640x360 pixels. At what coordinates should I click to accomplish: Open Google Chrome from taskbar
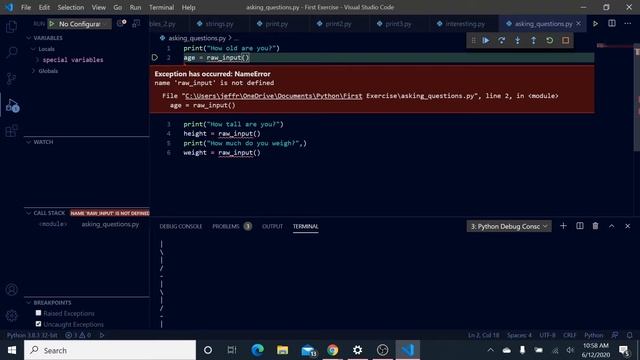coord(333,350)
